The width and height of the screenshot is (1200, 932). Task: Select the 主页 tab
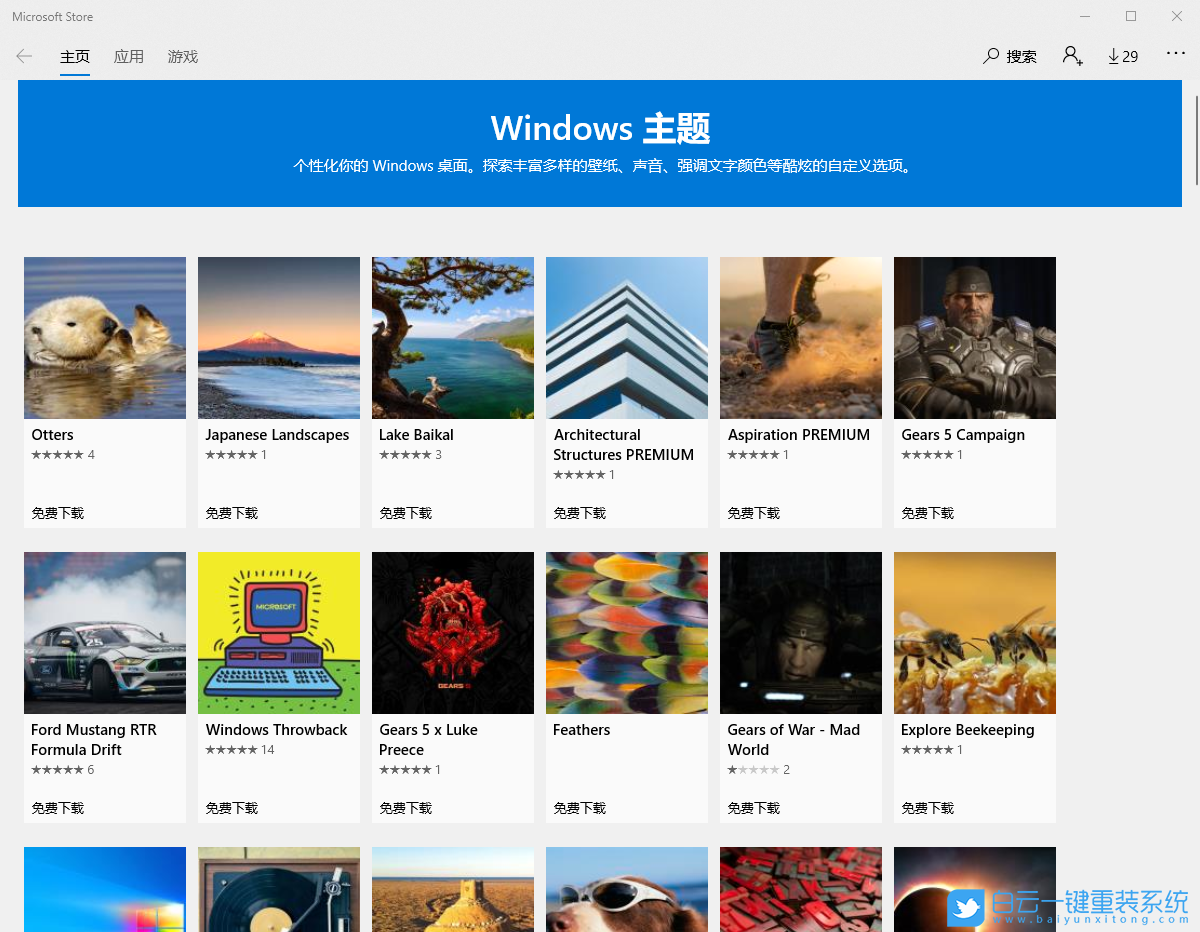click(x=75, y=56)
